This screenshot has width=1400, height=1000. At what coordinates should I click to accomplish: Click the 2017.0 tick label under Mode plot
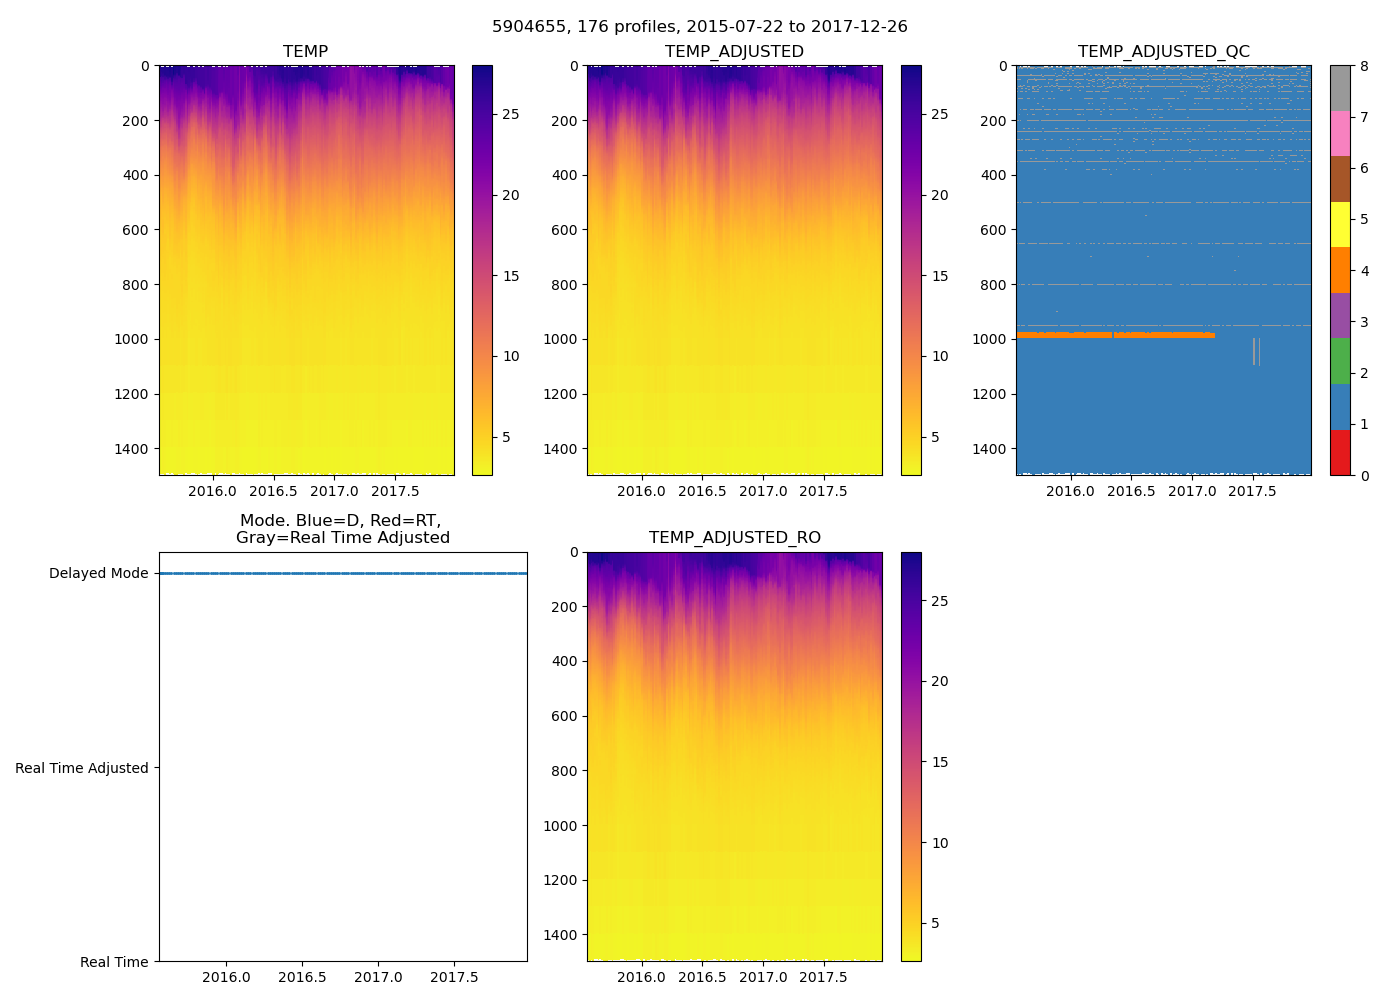378,977
